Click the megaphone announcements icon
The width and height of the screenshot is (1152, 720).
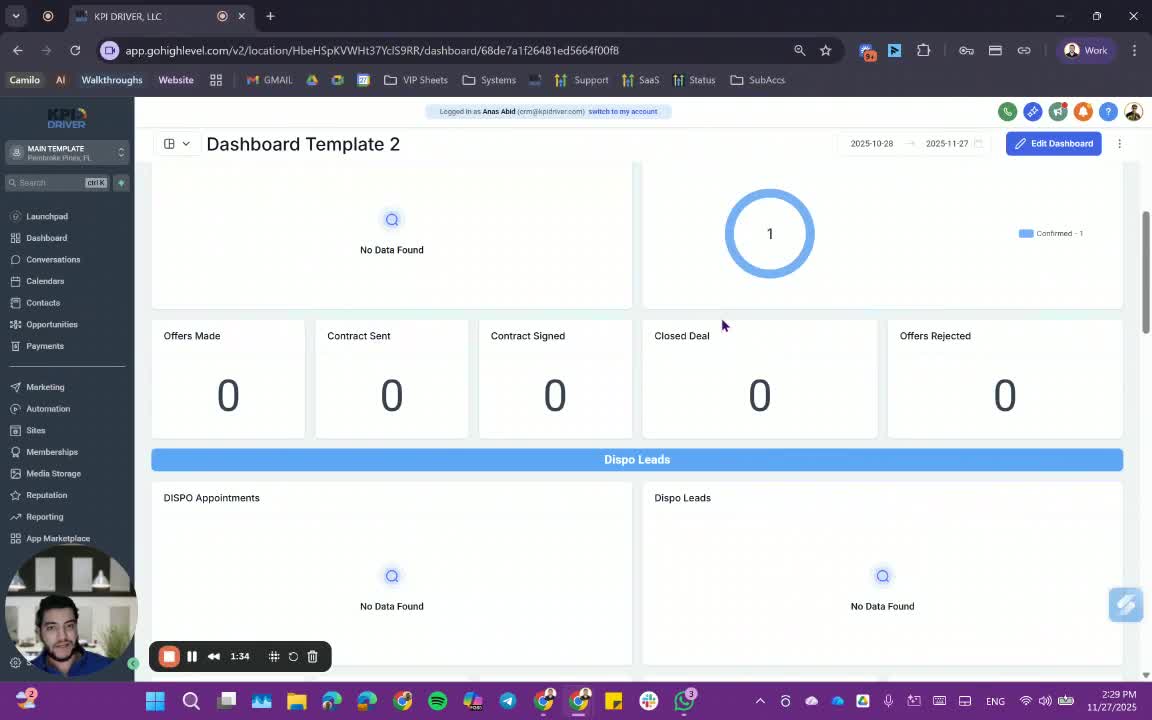coord(1058,112)
